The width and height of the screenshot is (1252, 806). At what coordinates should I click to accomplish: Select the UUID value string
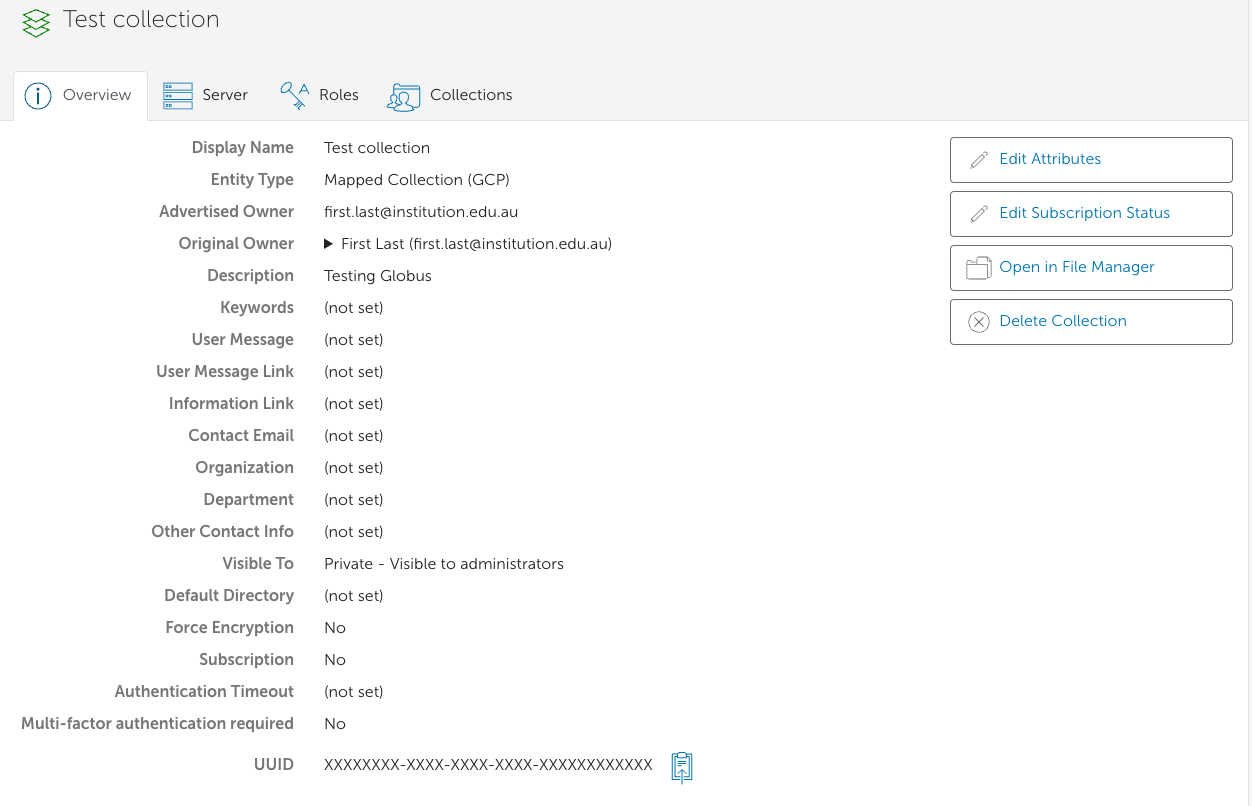(488, 765)
